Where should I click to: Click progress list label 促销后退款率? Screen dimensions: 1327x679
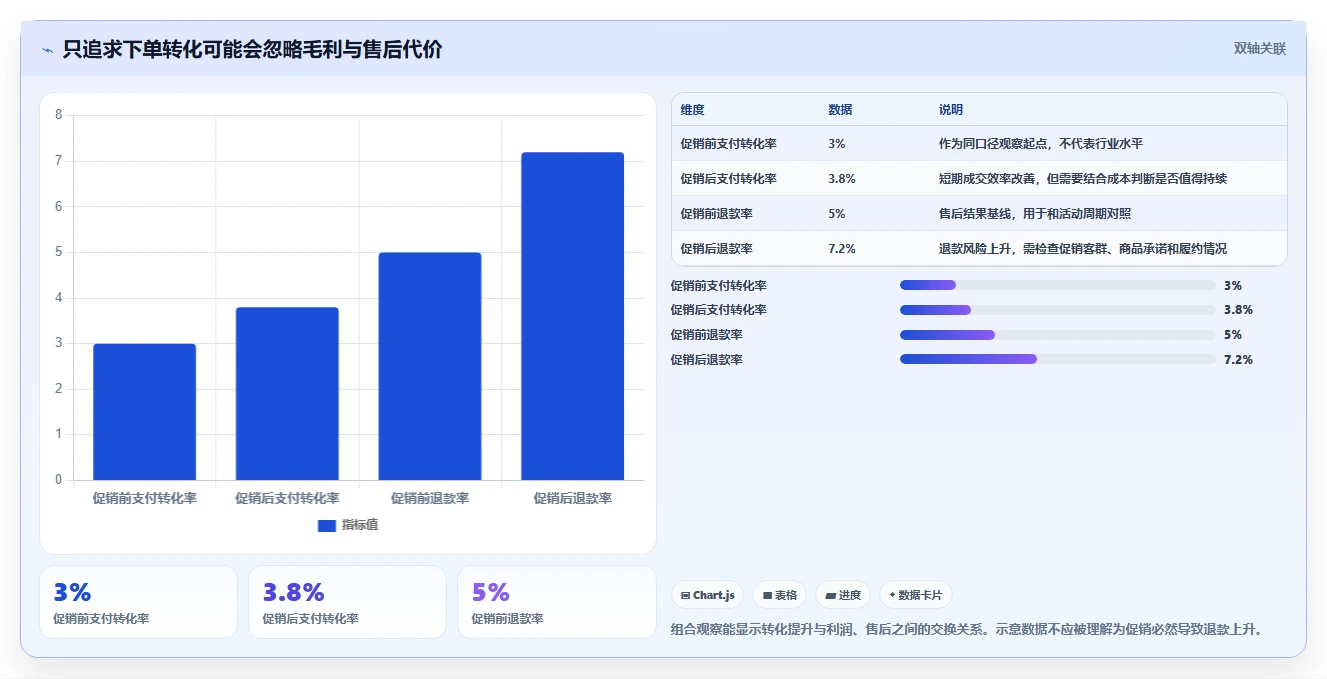tap(706, 359)
